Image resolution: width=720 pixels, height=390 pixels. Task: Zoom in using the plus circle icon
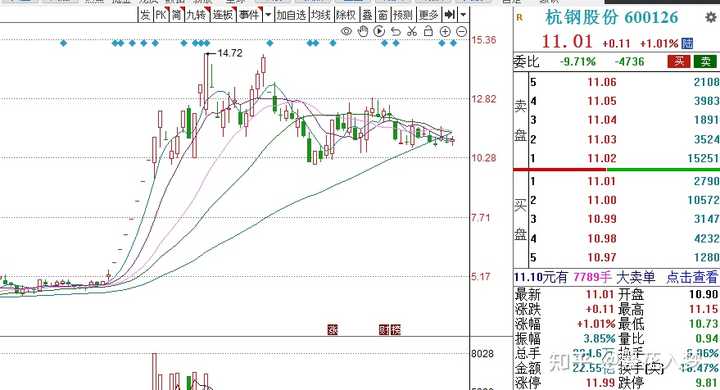tap(445, 31)
